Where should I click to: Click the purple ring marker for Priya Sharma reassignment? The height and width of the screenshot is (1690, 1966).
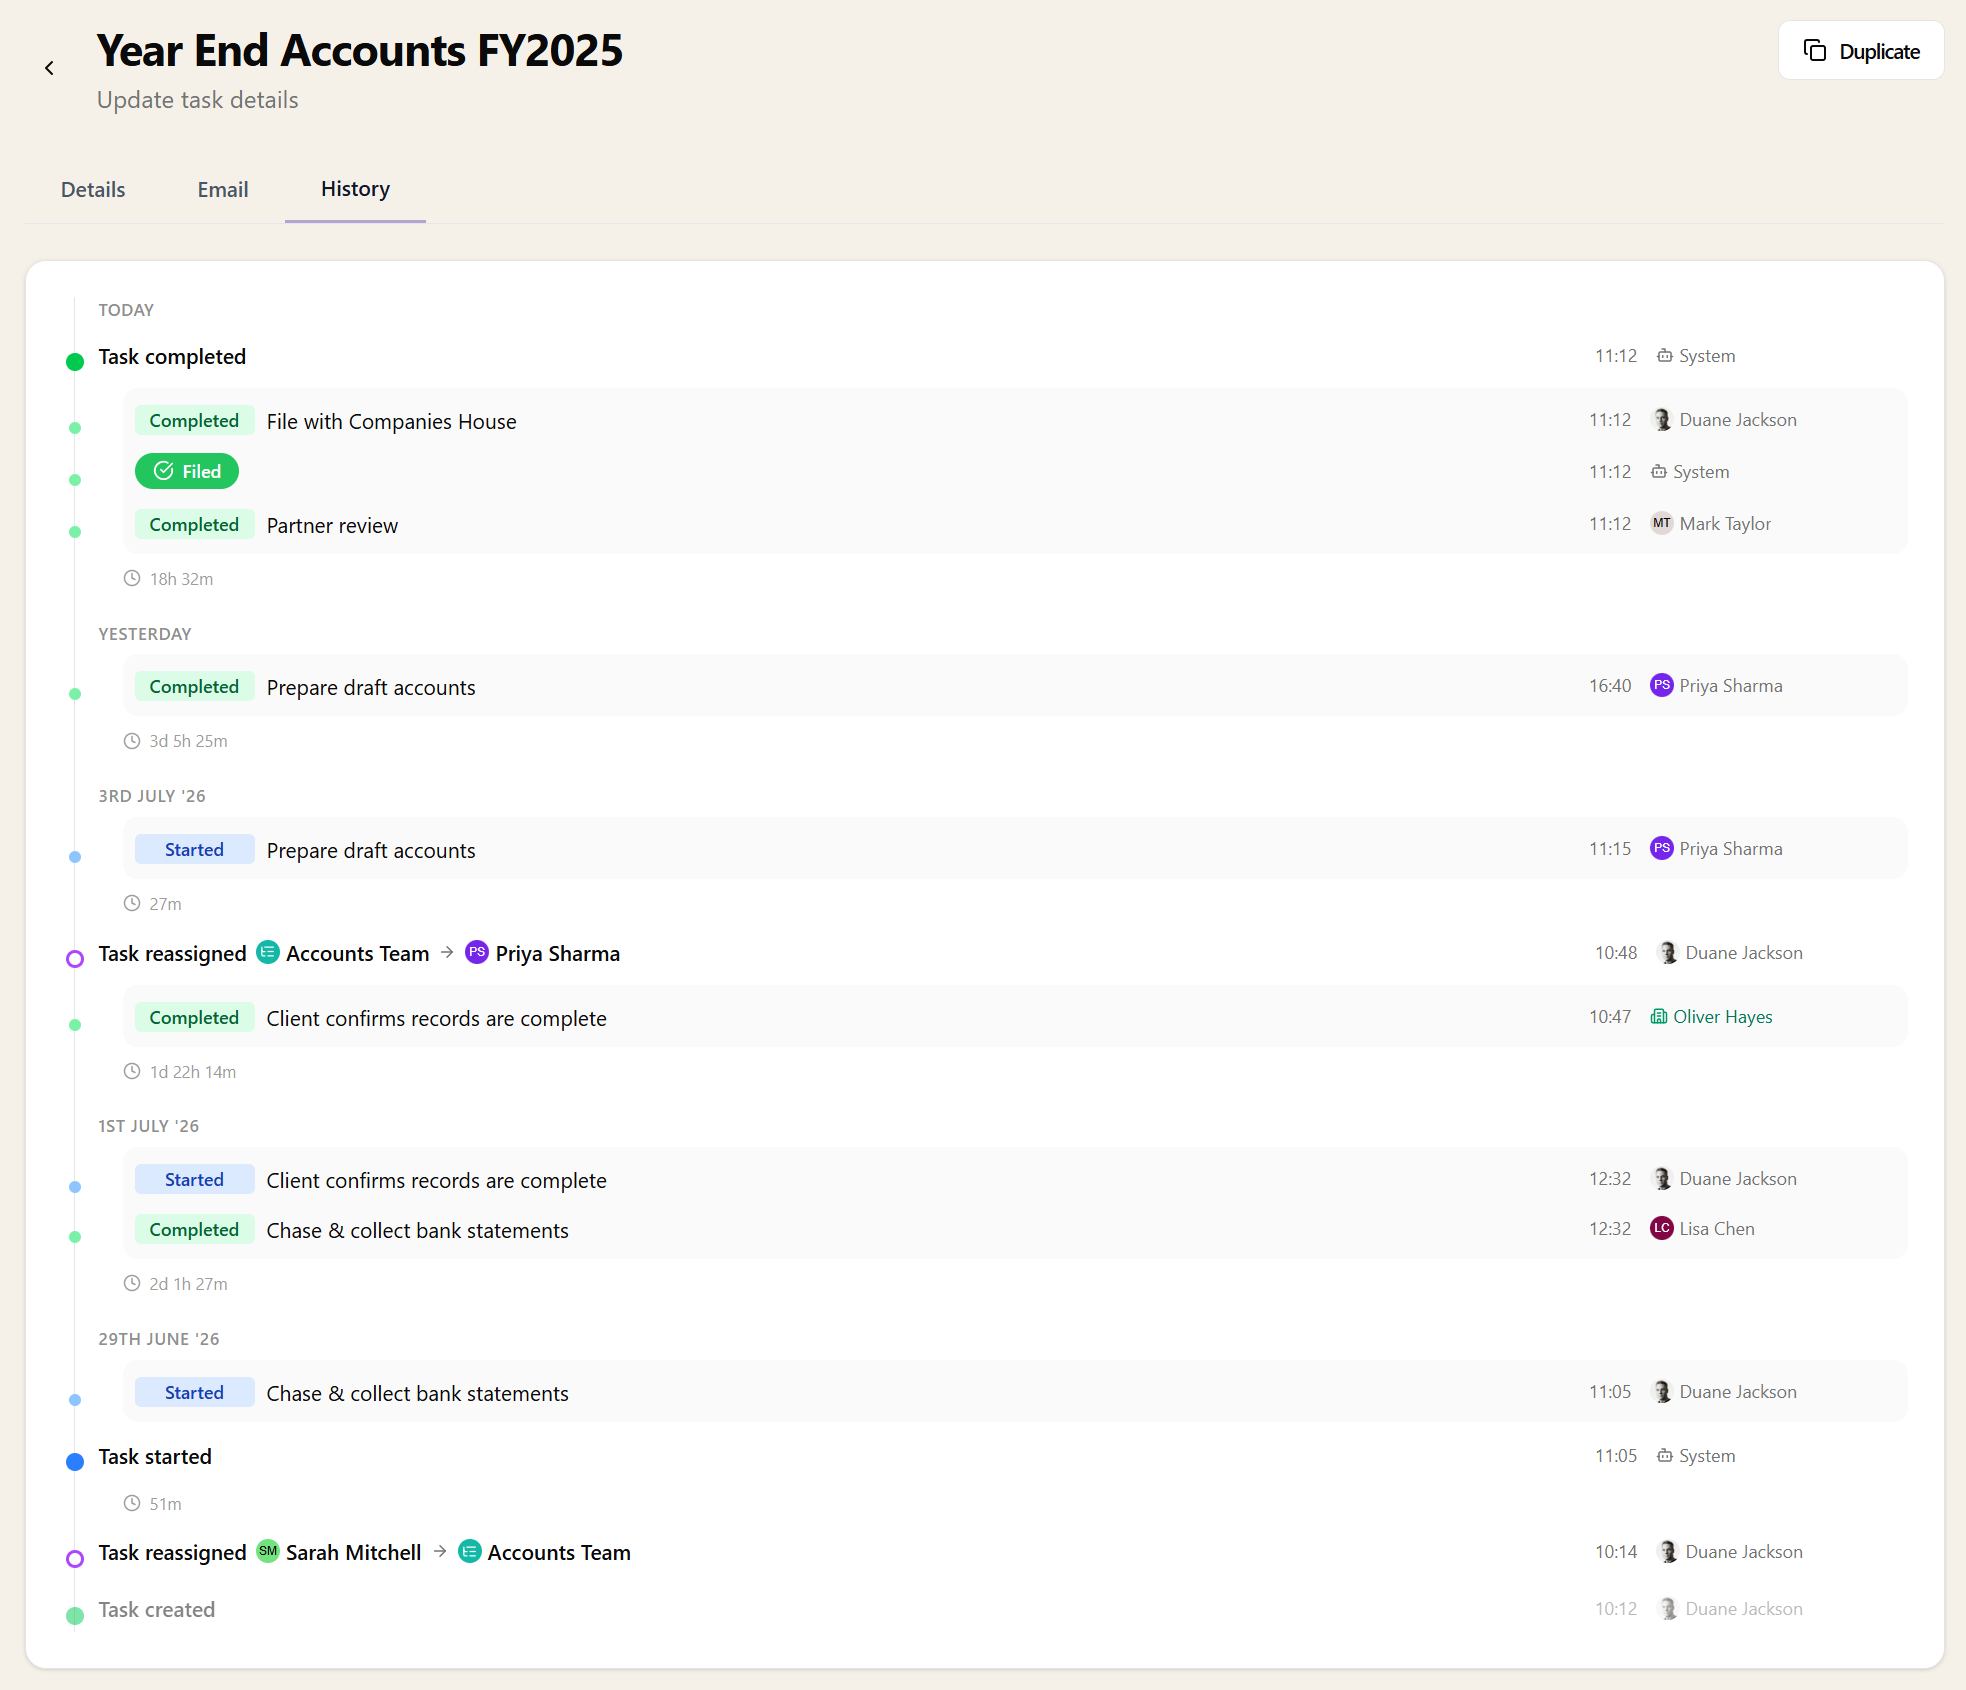pyautogui.click(x=75, y=959)
